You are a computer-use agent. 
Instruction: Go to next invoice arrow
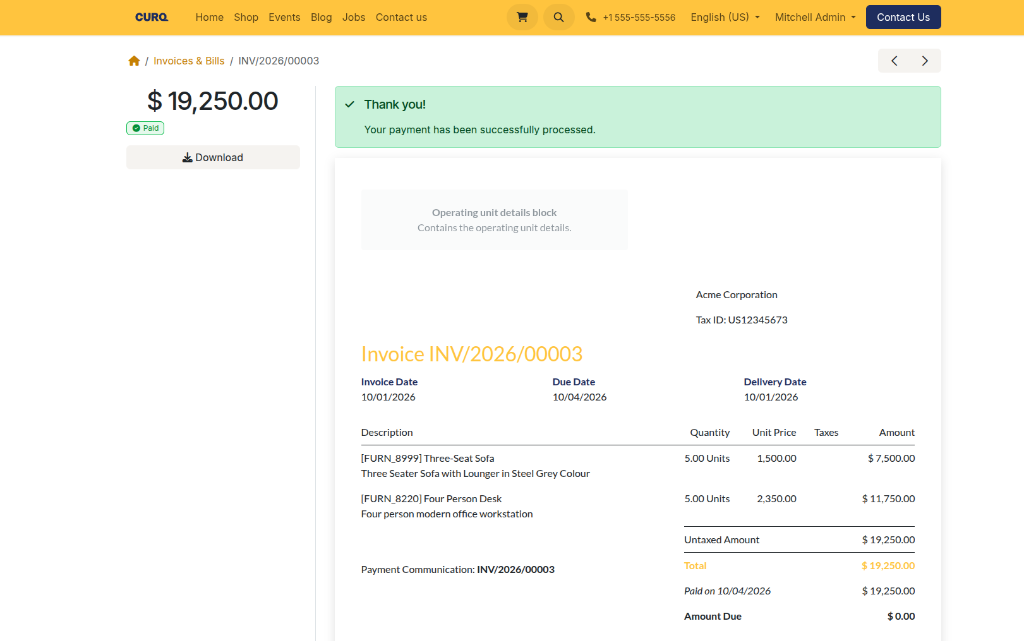(x=925, y=61)
